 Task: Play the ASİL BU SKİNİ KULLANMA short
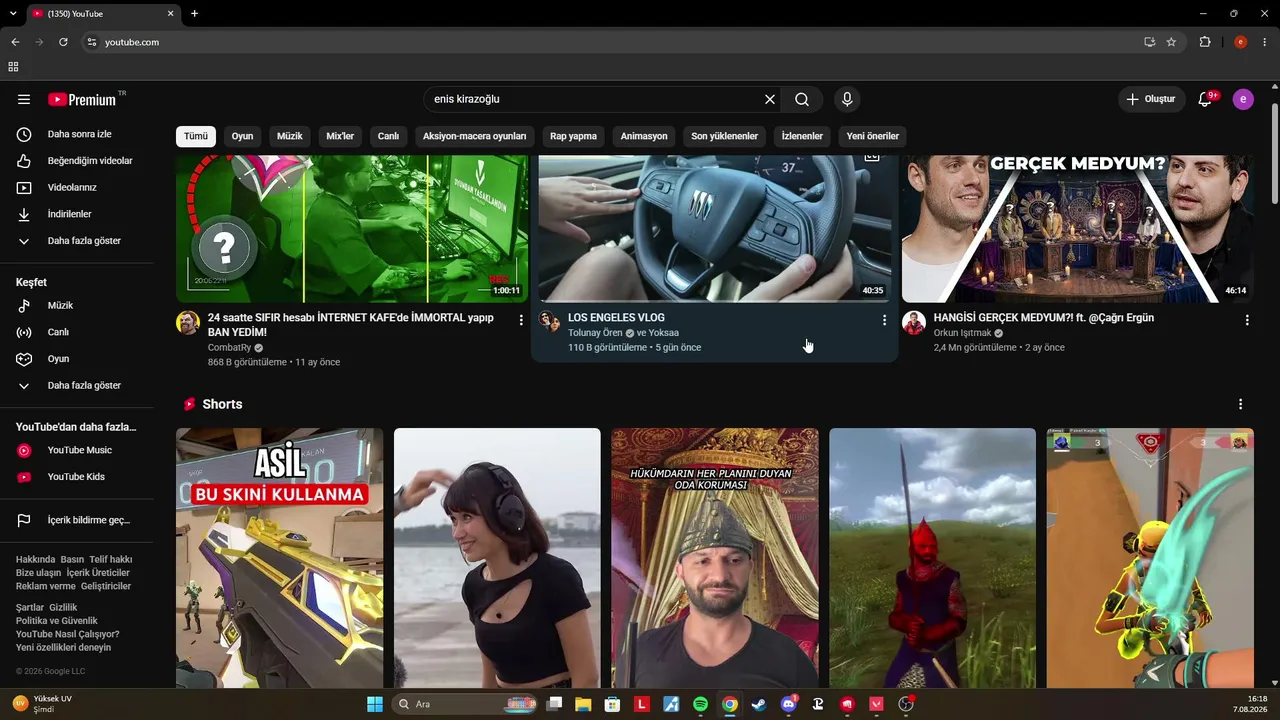tap(280, 558)
